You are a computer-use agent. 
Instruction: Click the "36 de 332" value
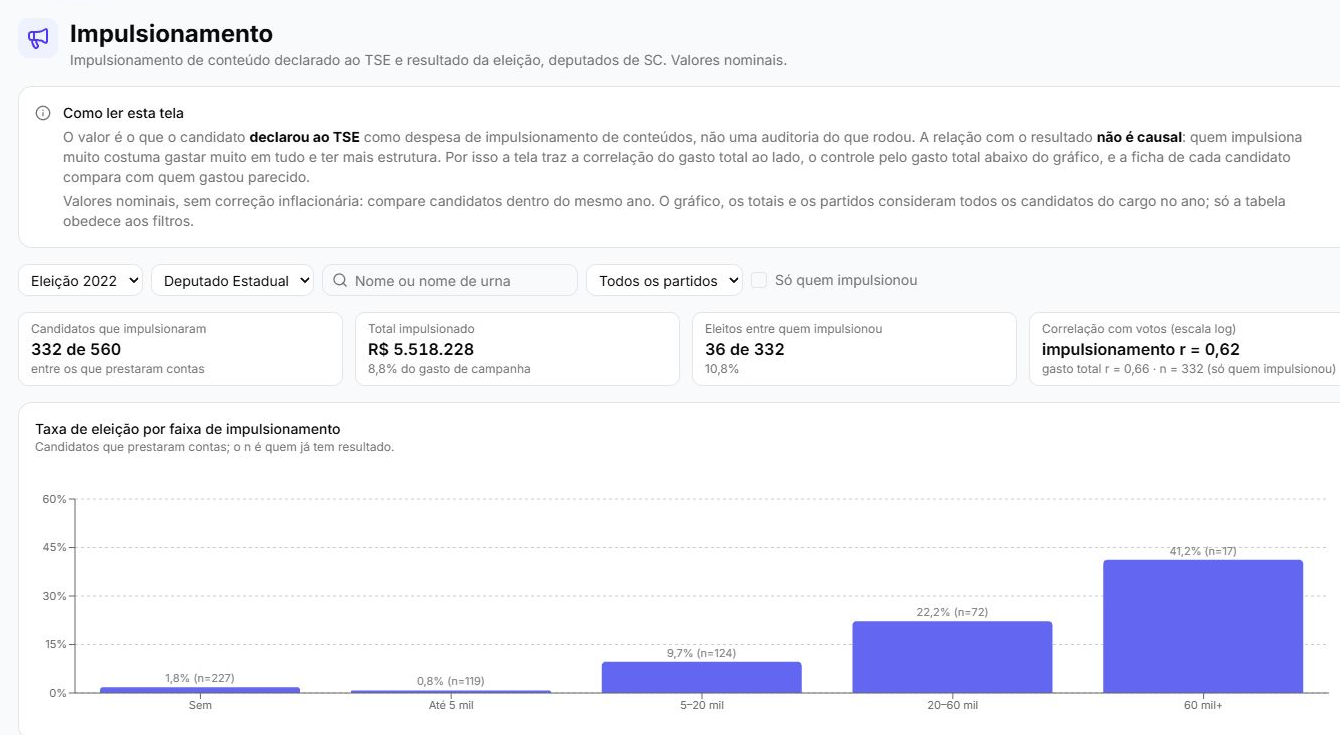click(x=745, y=349)
